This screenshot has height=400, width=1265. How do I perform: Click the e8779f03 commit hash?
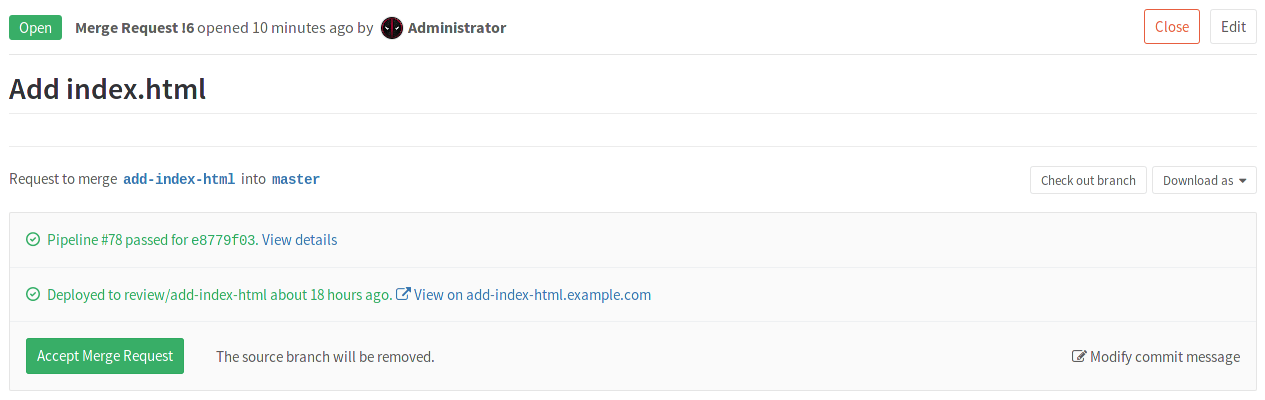coord(224,240)
